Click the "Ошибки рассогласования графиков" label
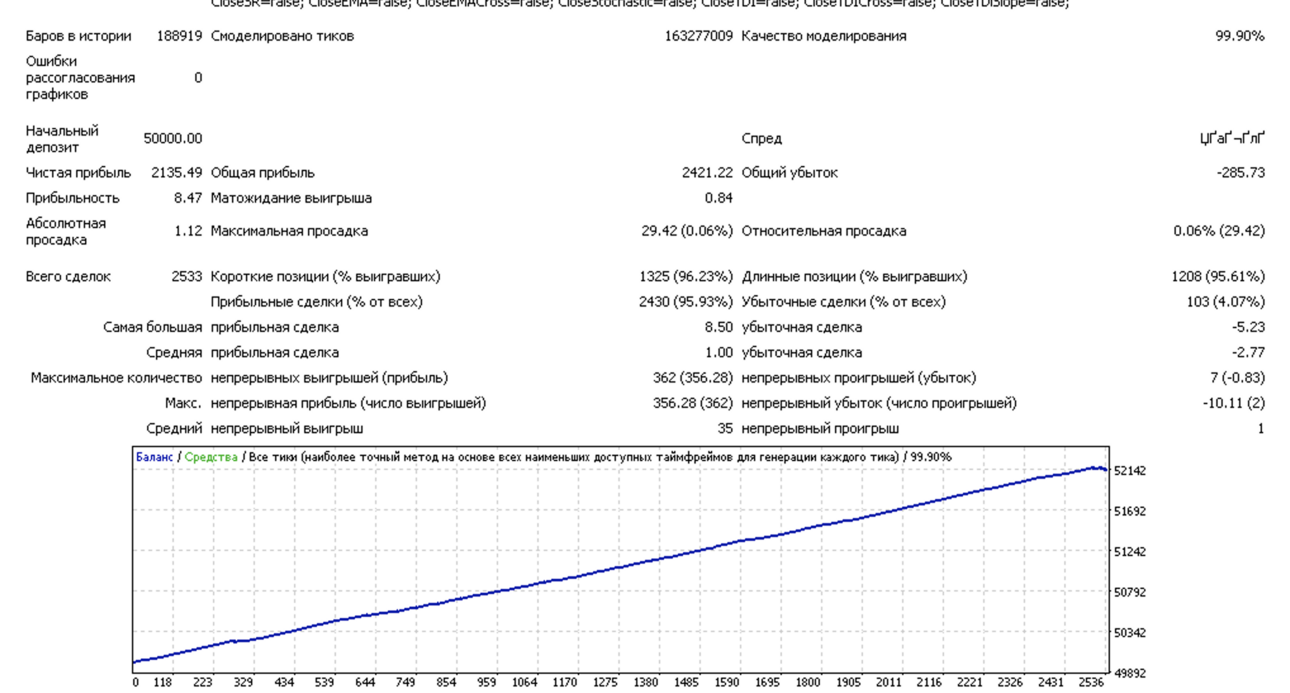The height and width of the screenshot is (693, 1290). coord(80,78)
